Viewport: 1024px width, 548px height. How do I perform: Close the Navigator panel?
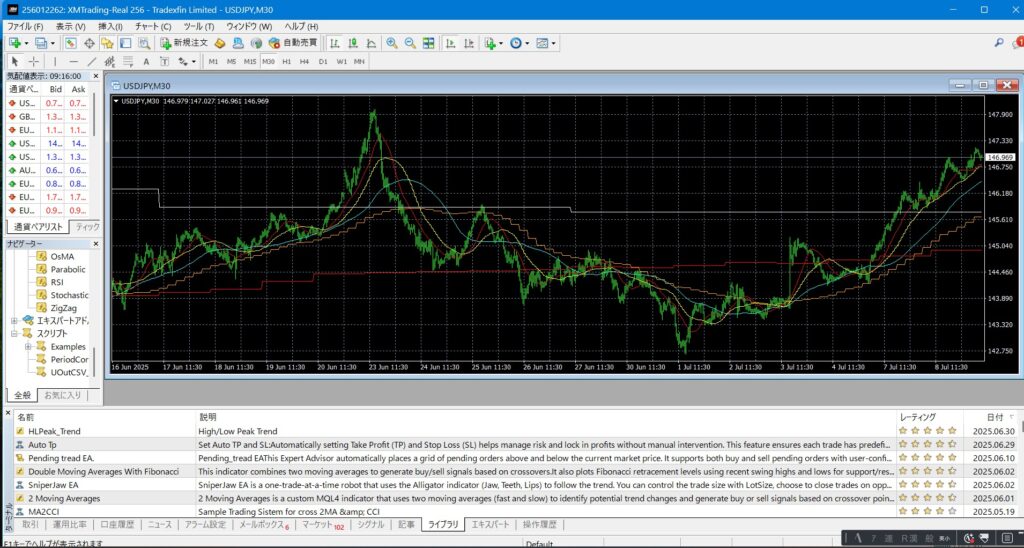[95, 244]
